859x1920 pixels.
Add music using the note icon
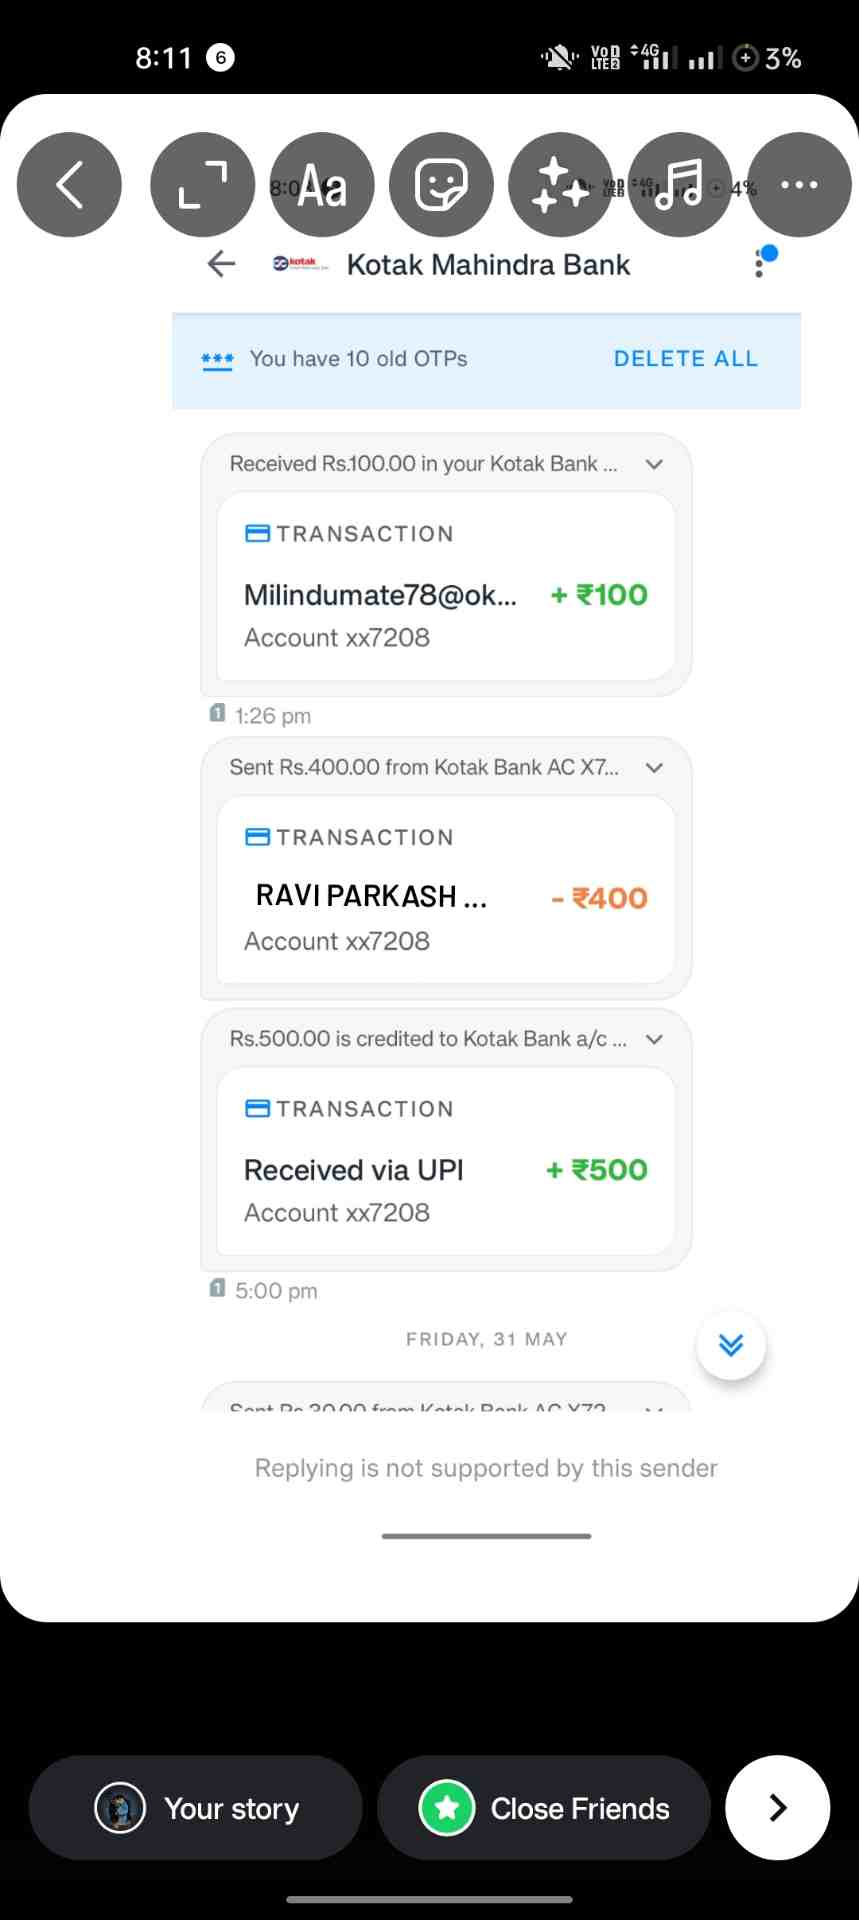(680, 185)
